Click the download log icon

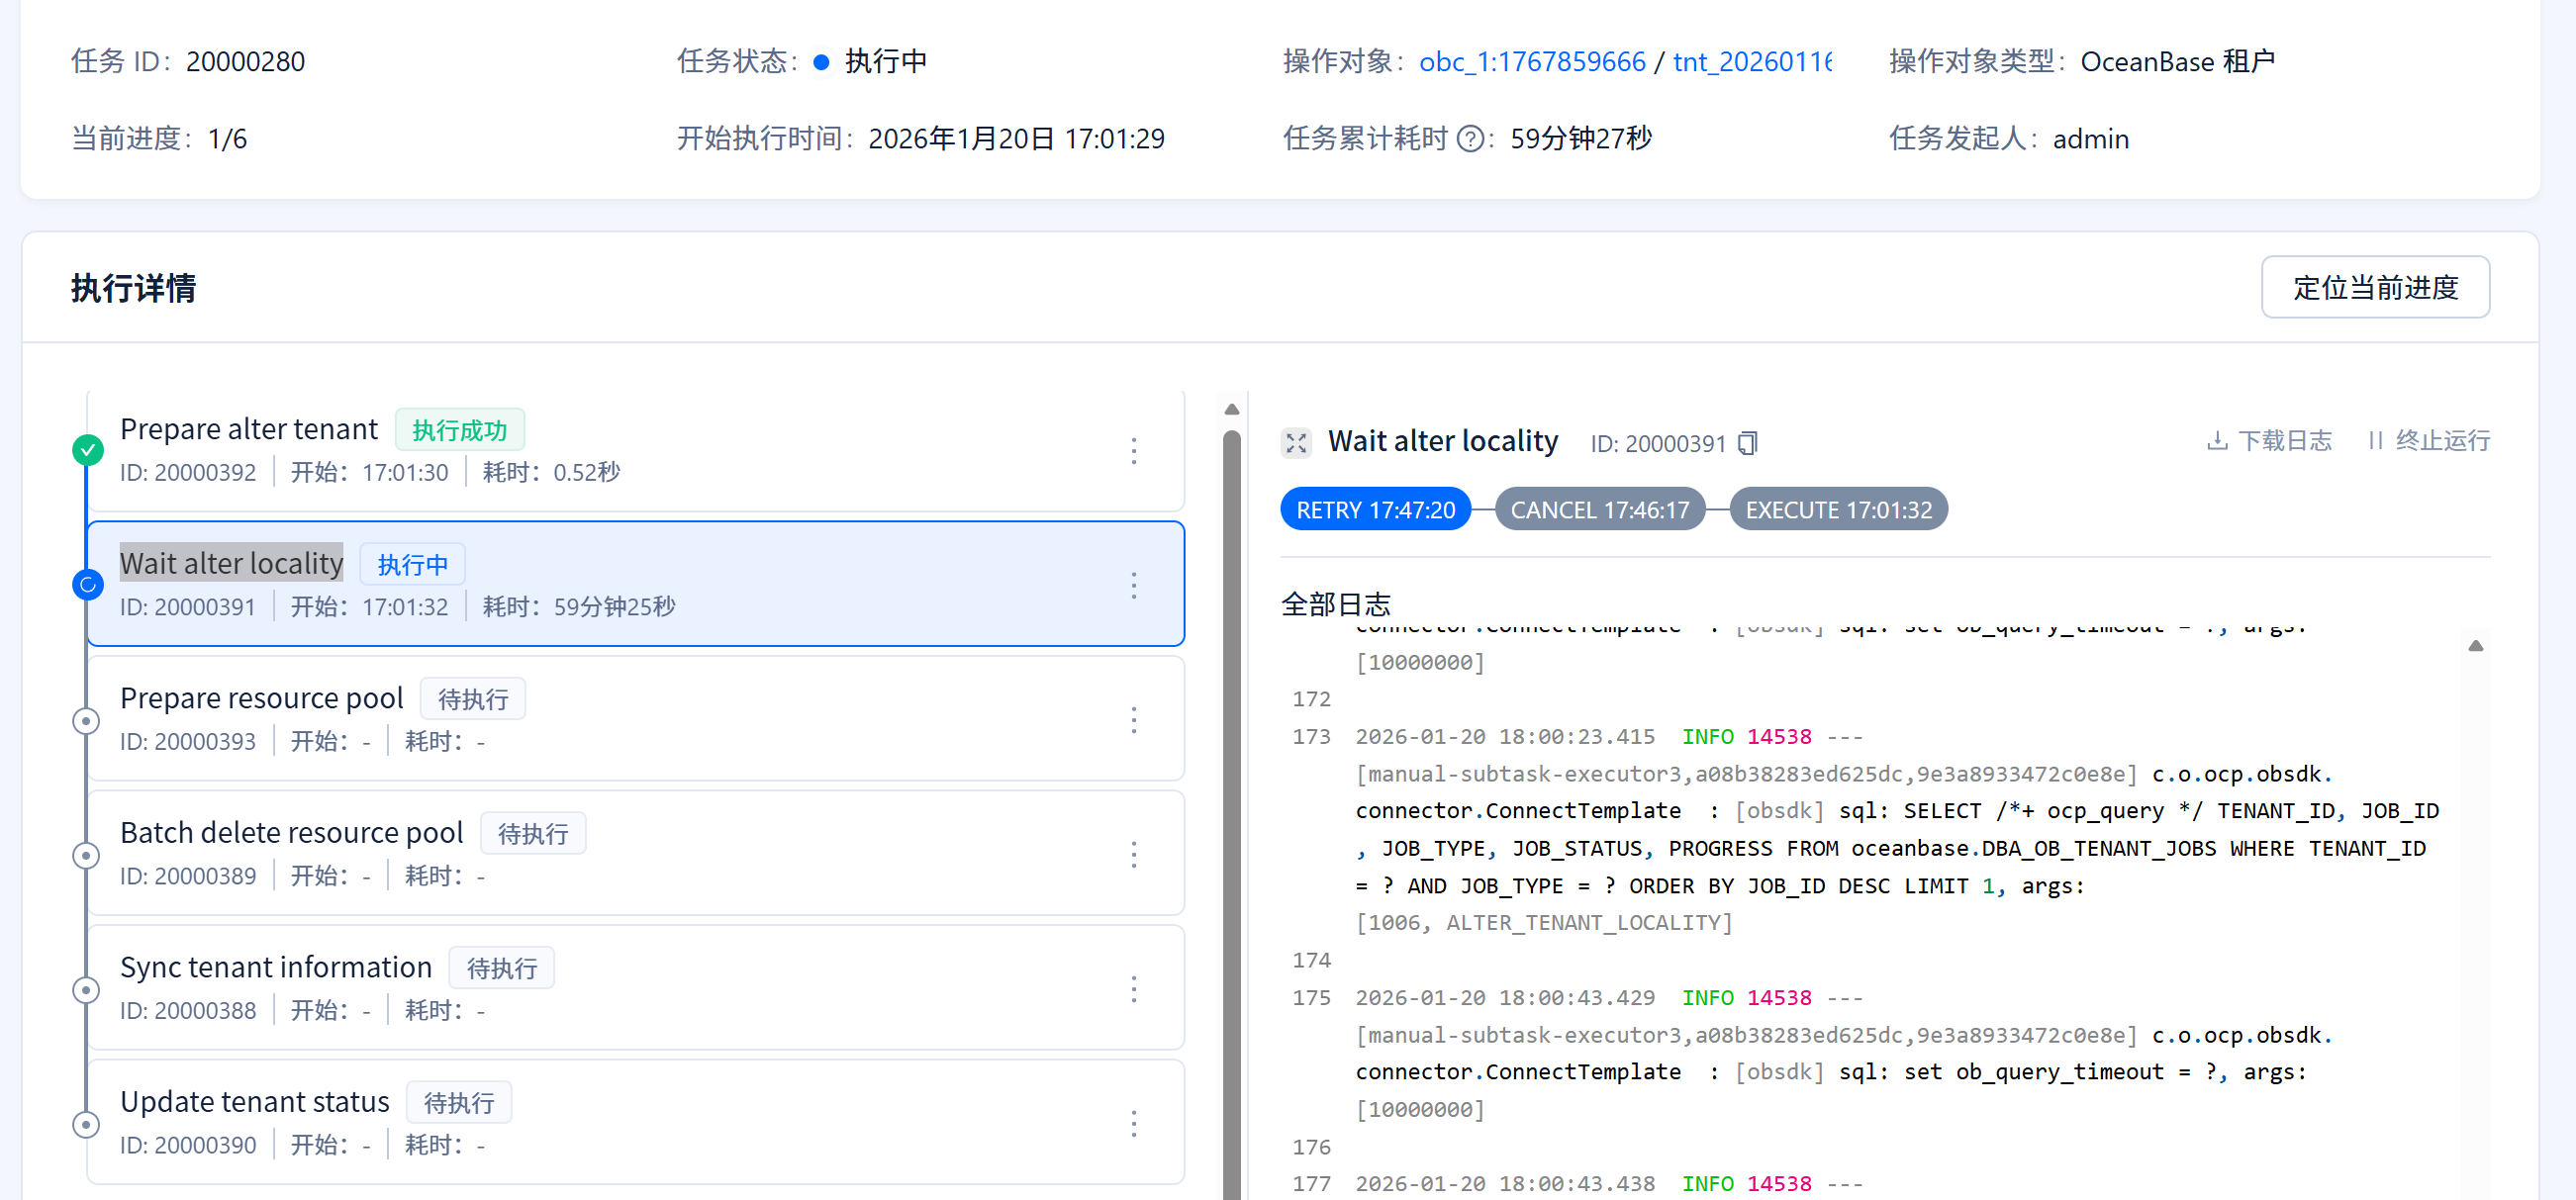tap(2216, 441)
